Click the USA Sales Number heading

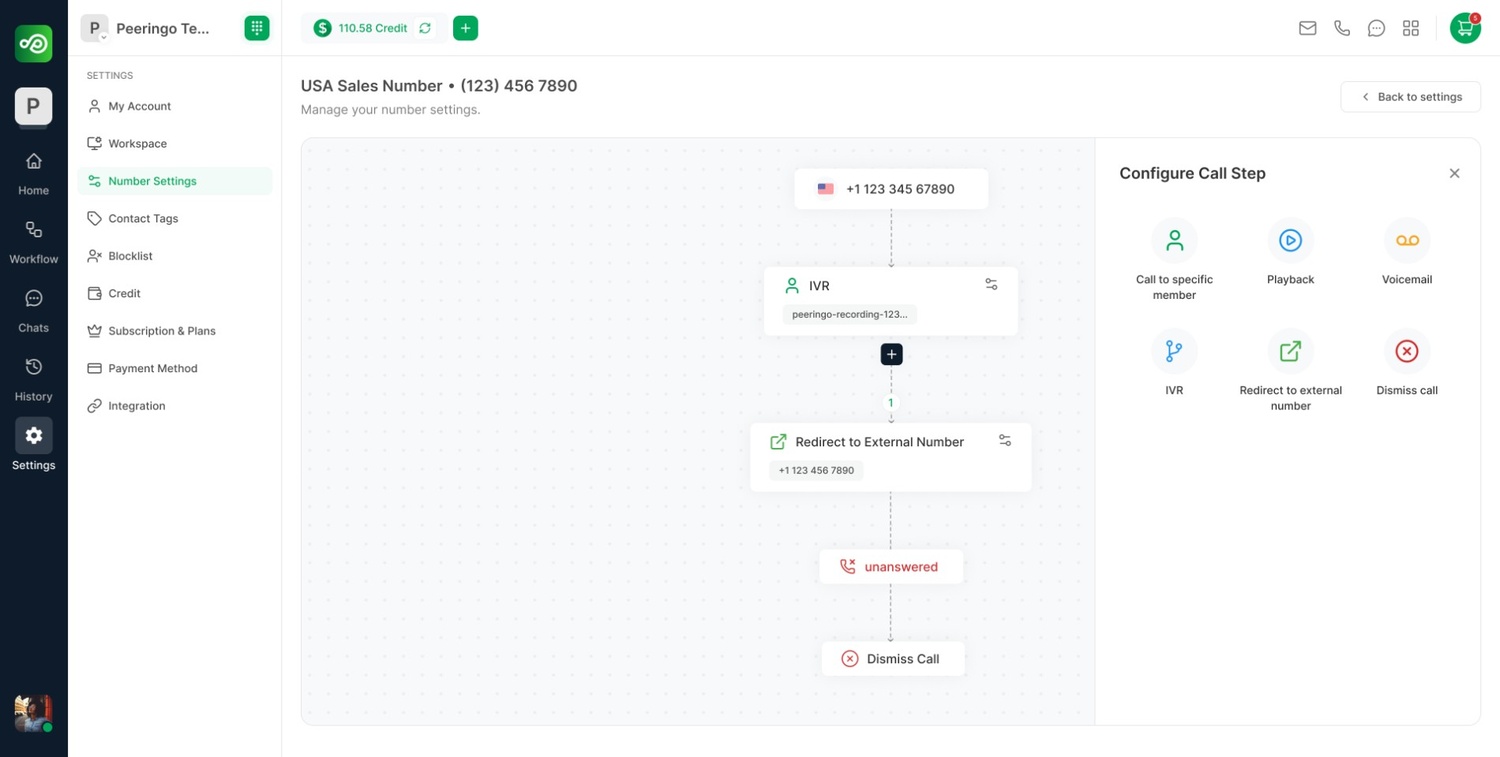pos(439,86)
